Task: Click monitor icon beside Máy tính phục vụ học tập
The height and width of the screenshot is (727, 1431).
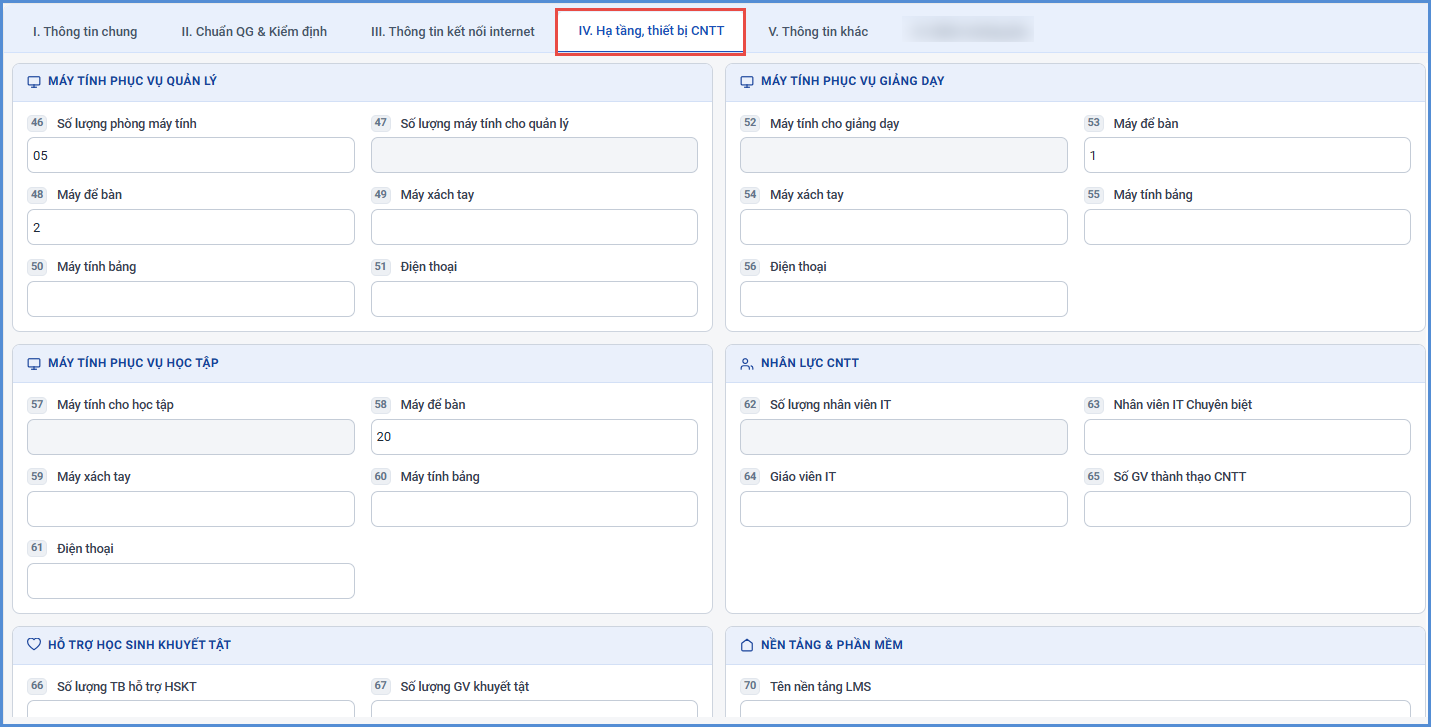Action: pos(34,363)
